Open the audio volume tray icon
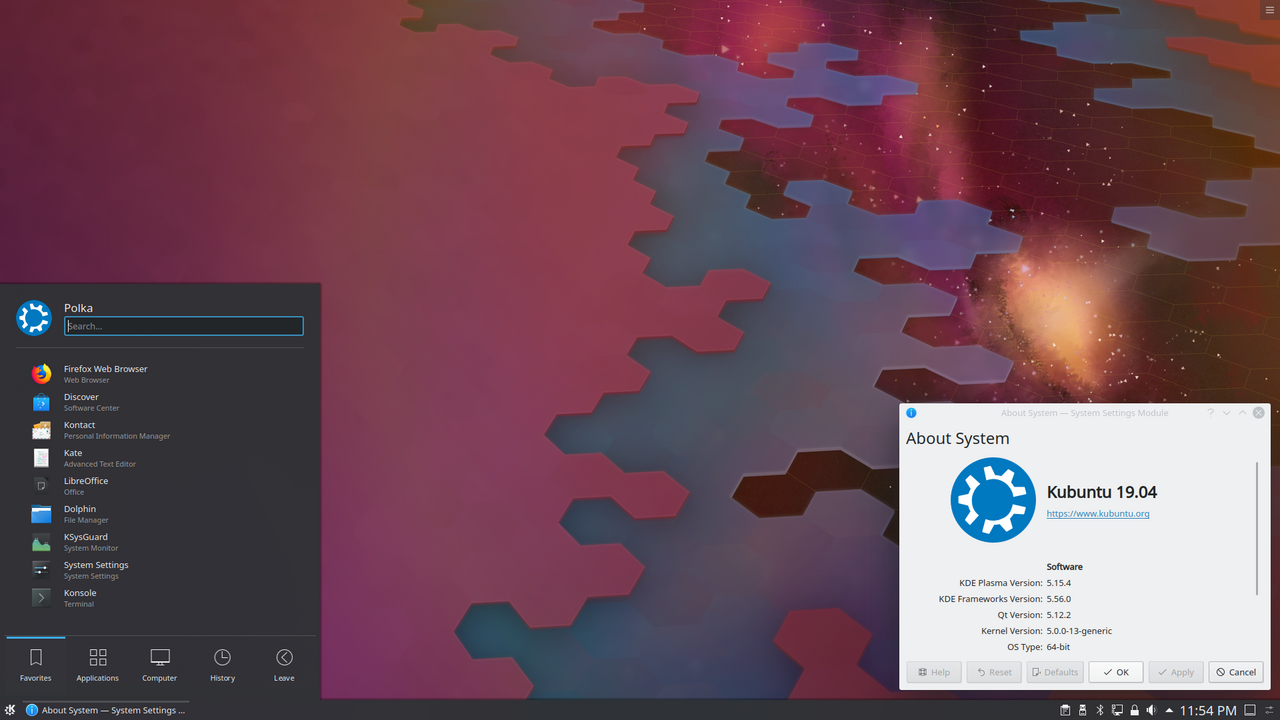 [x=1151, y=710]
